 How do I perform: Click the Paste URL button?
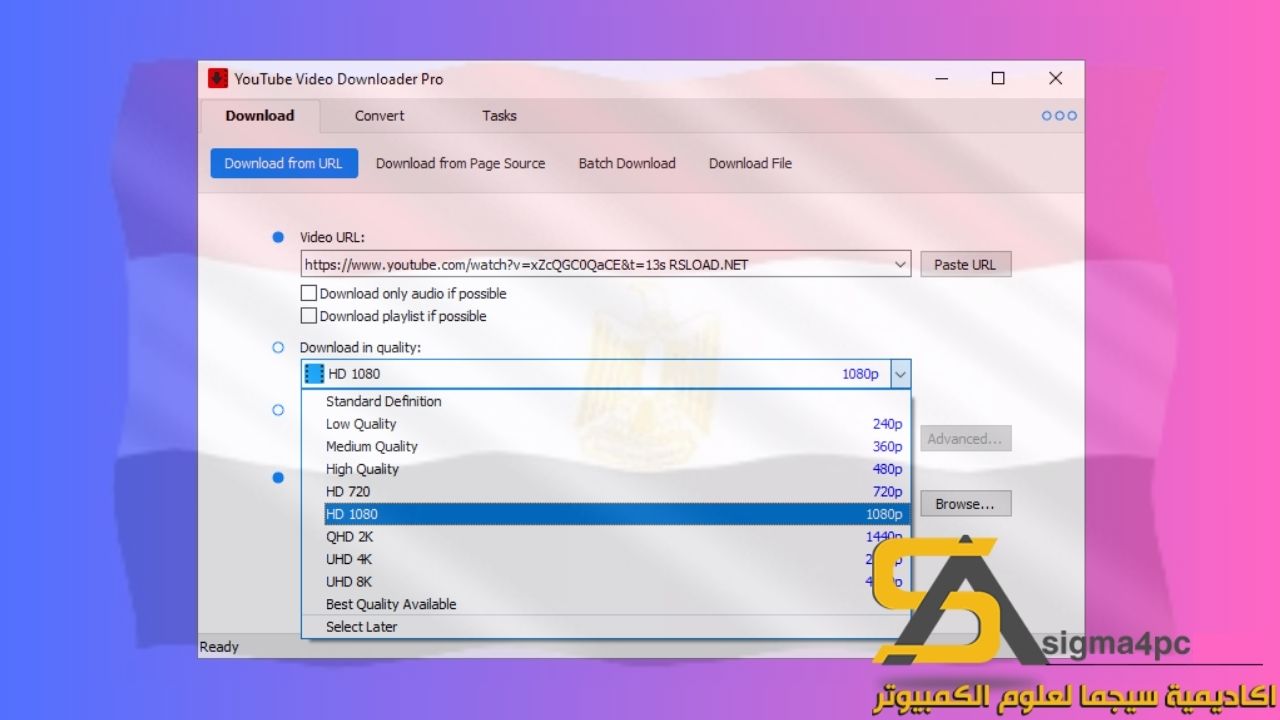[965, 265]
